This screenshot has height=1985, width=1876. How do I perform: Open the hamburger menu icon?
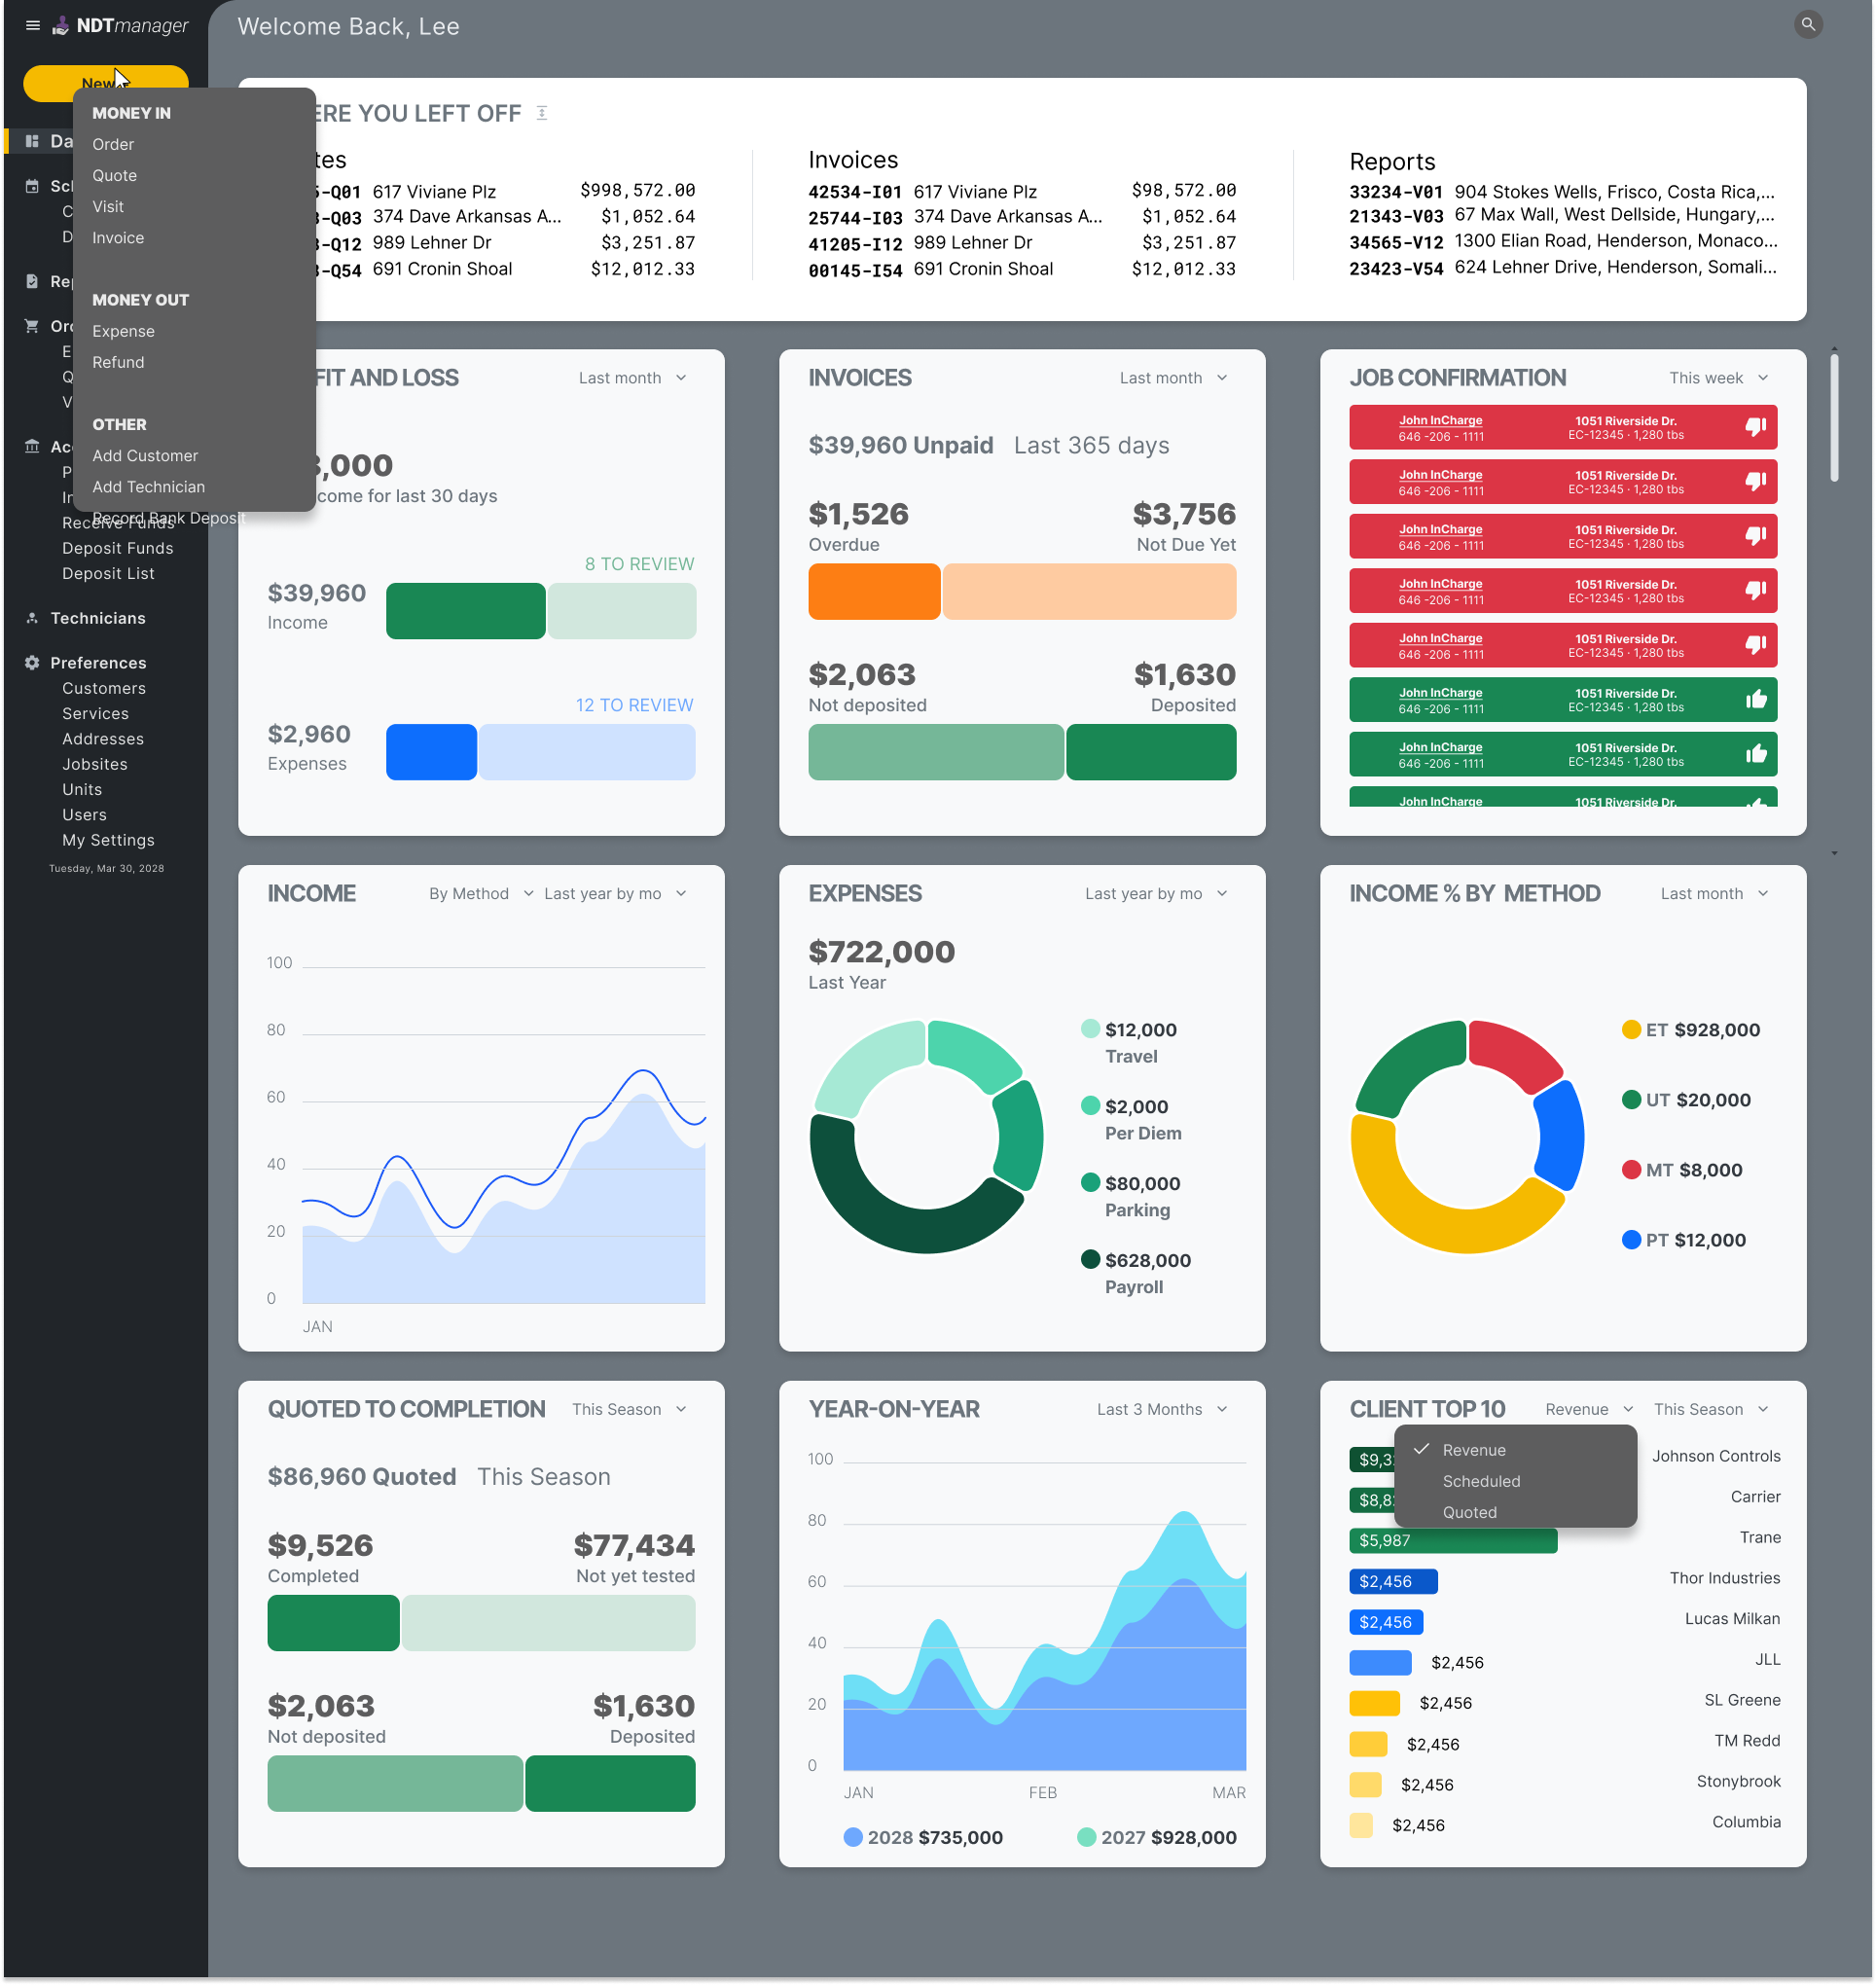tap(33, 26)
